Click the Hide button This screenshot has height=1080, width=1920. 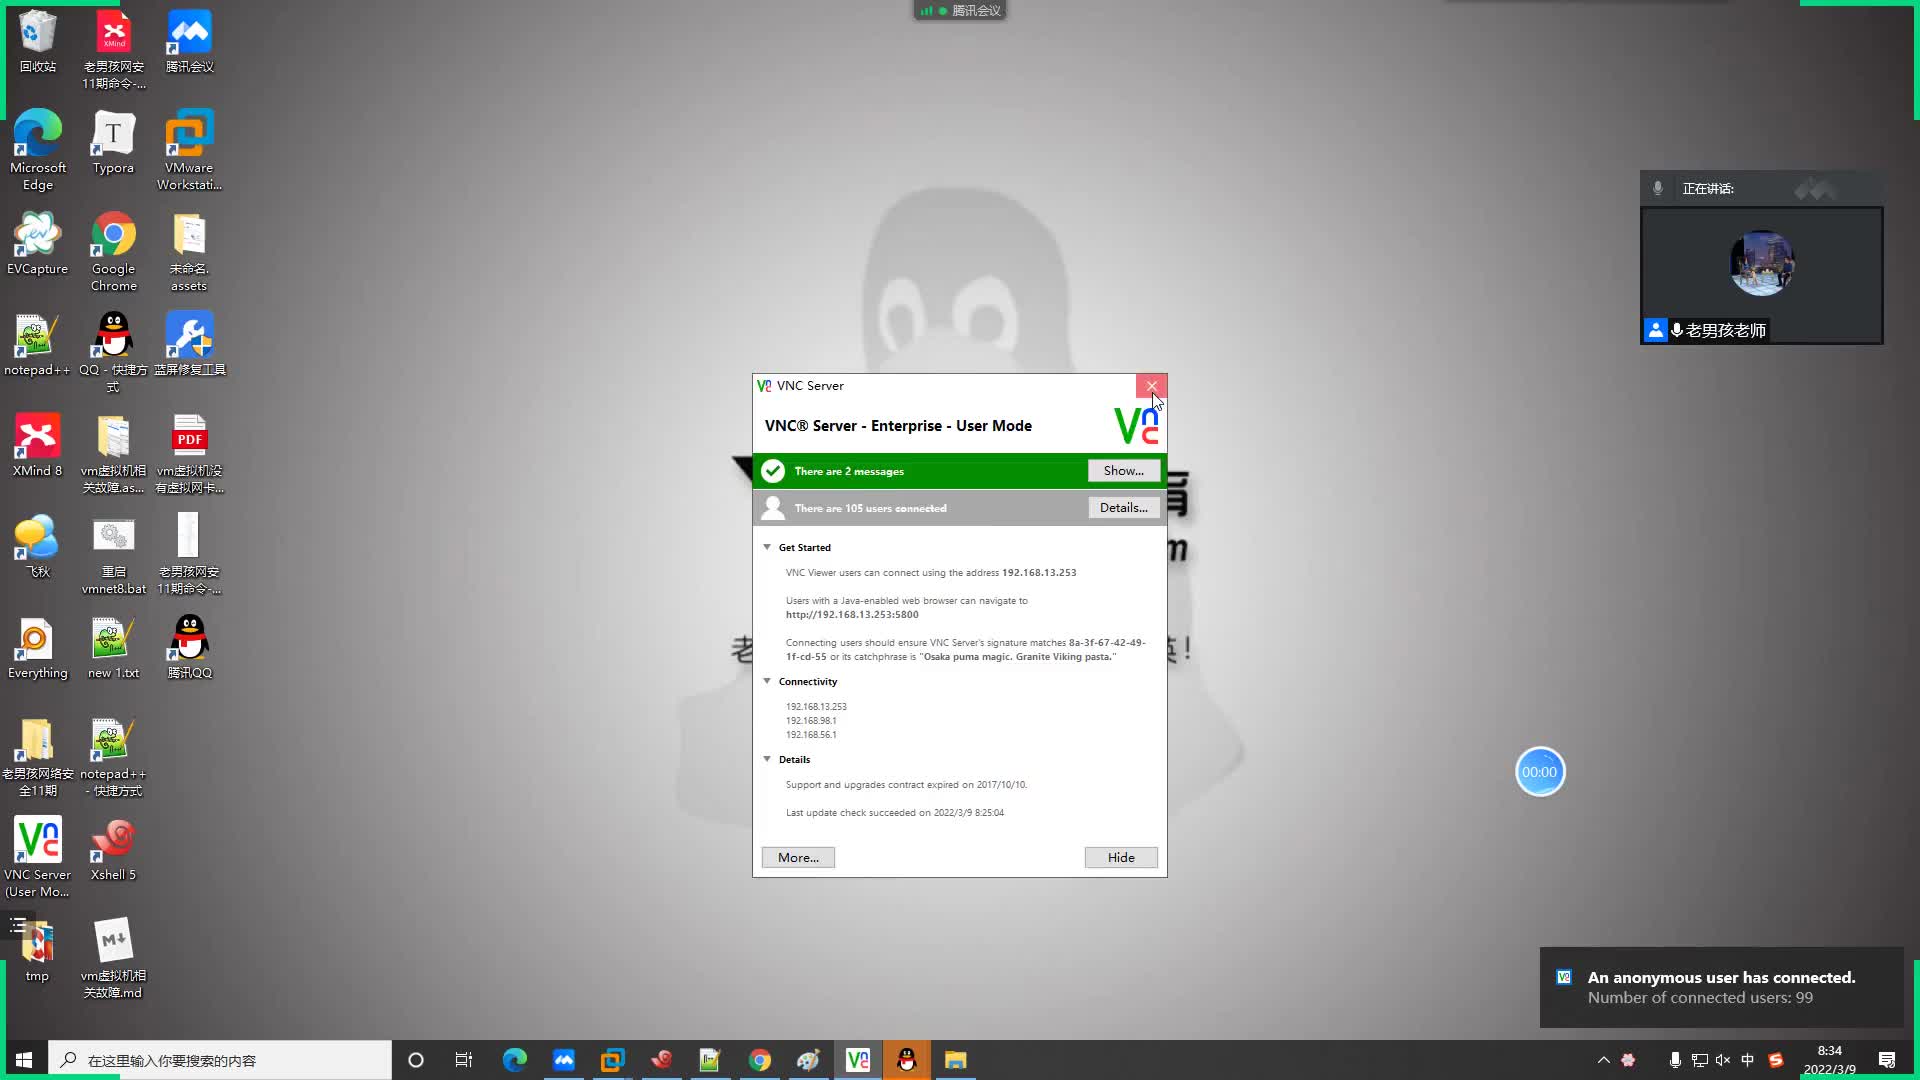click(1121, 858)
